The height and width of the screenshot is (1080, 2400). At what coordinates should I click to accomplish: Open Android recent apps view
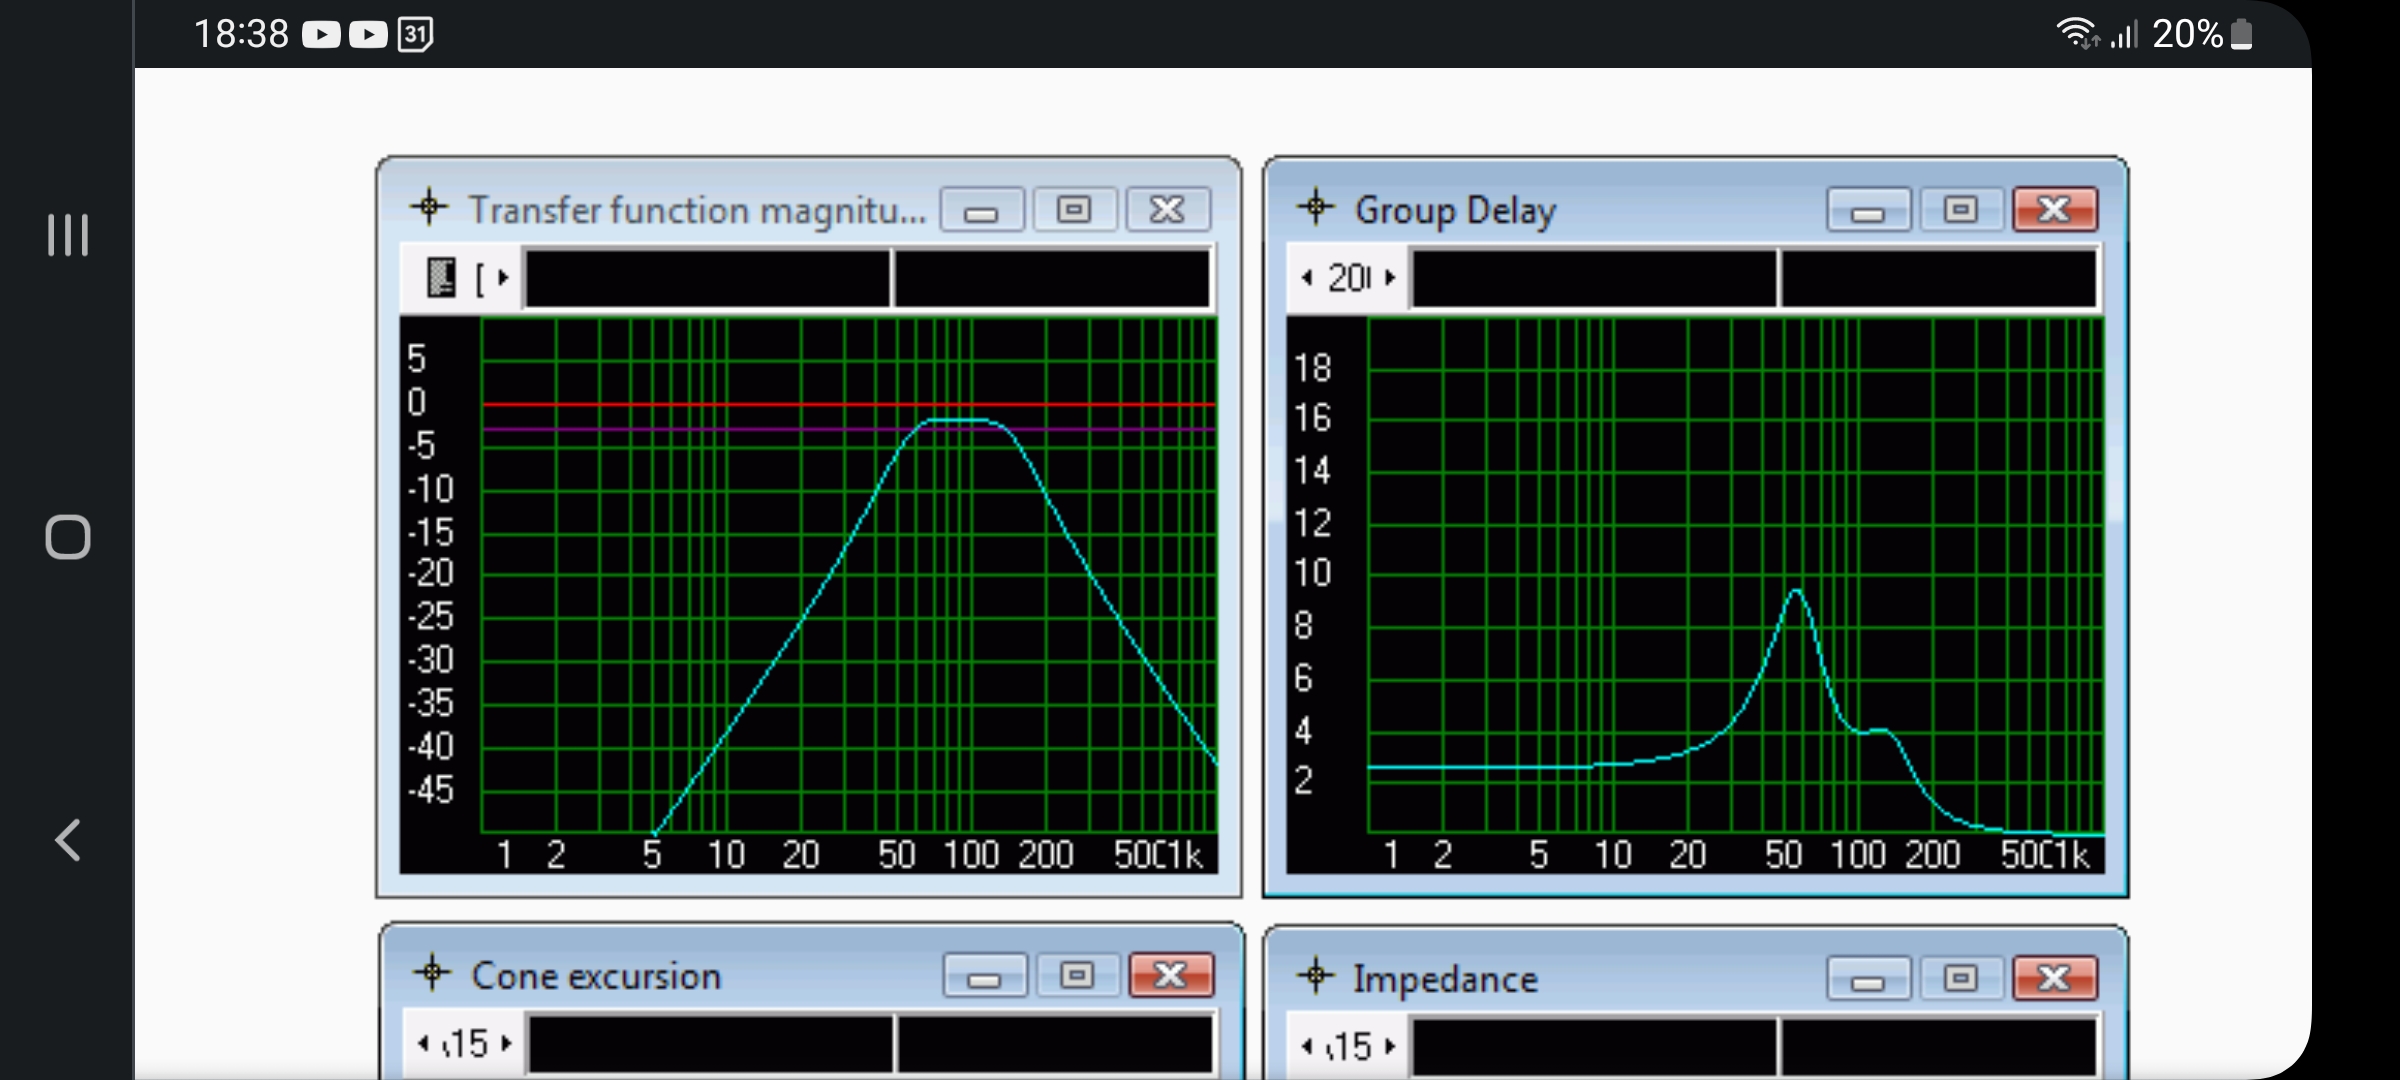pyautogui.click(x=67, y=235)
